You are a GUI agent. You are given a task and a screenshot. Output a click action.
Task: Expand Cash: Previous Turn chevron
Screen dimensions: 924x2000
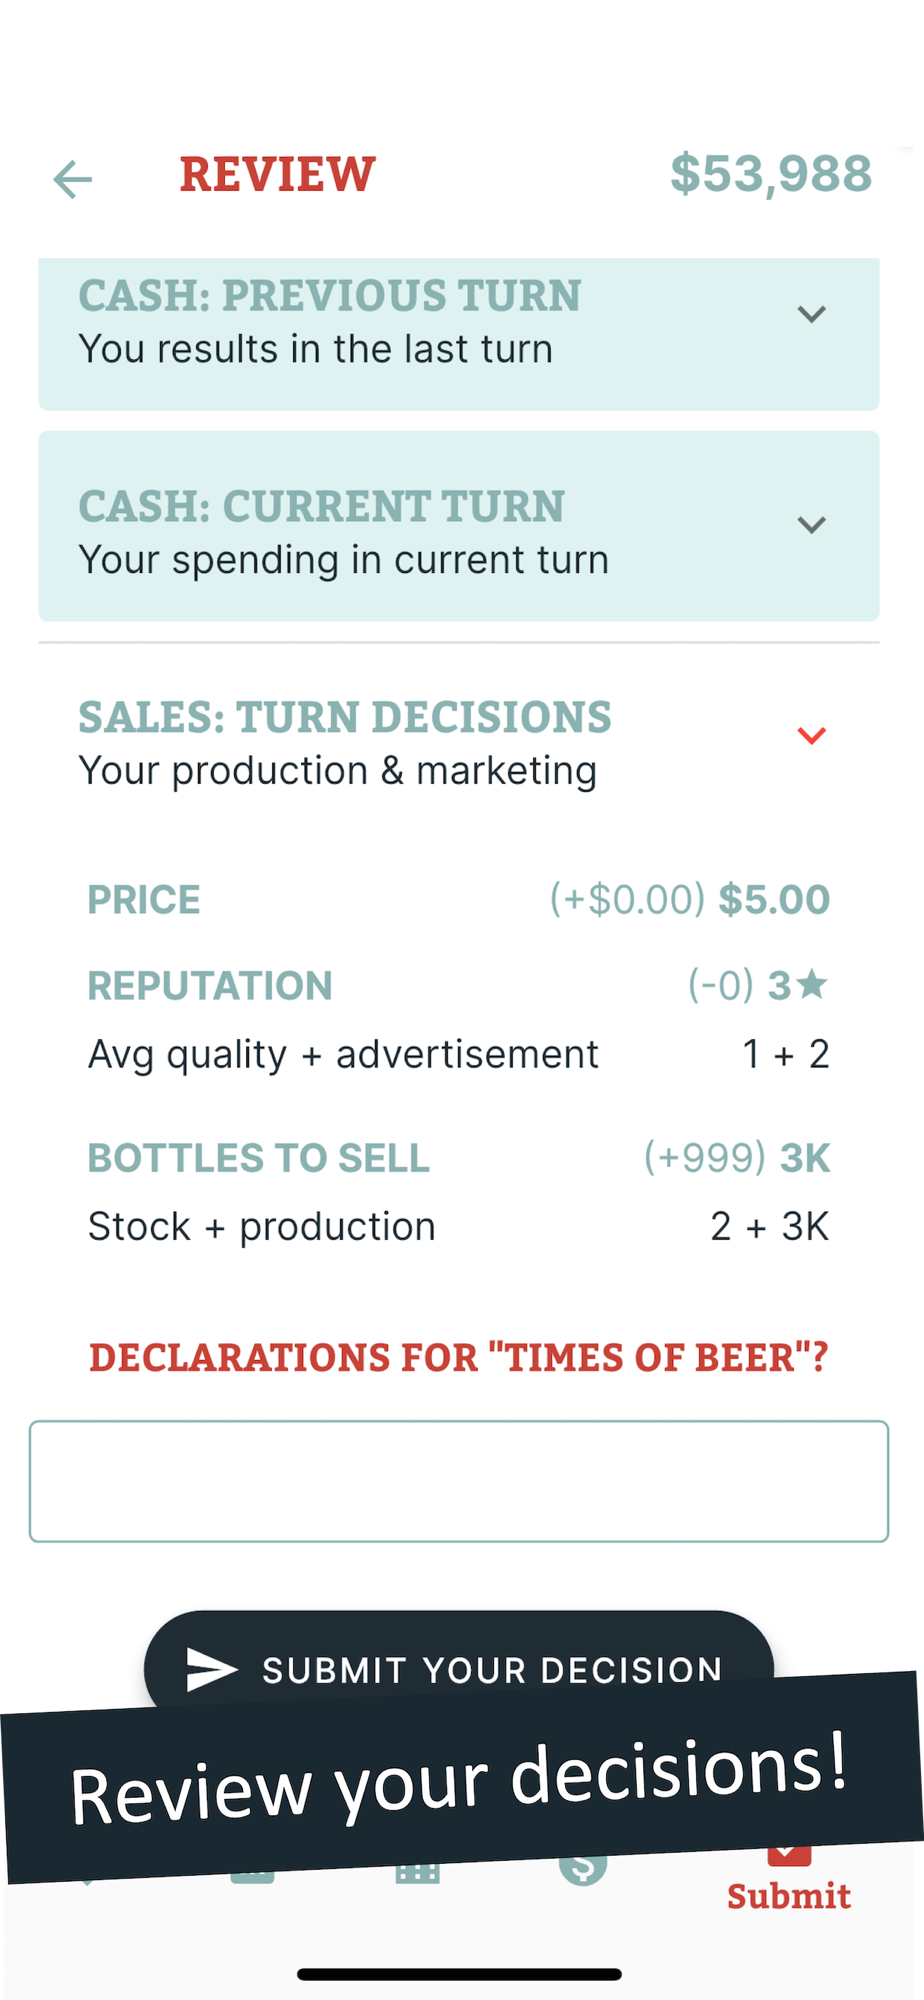coord(811,314)
